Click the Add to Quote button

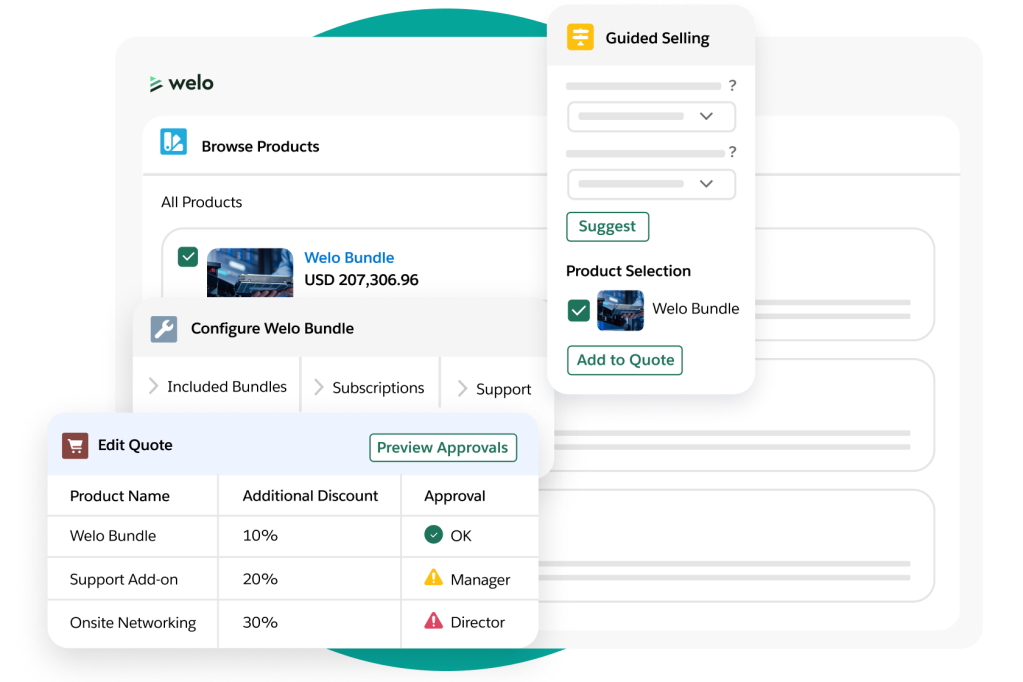tap(625, 360)
